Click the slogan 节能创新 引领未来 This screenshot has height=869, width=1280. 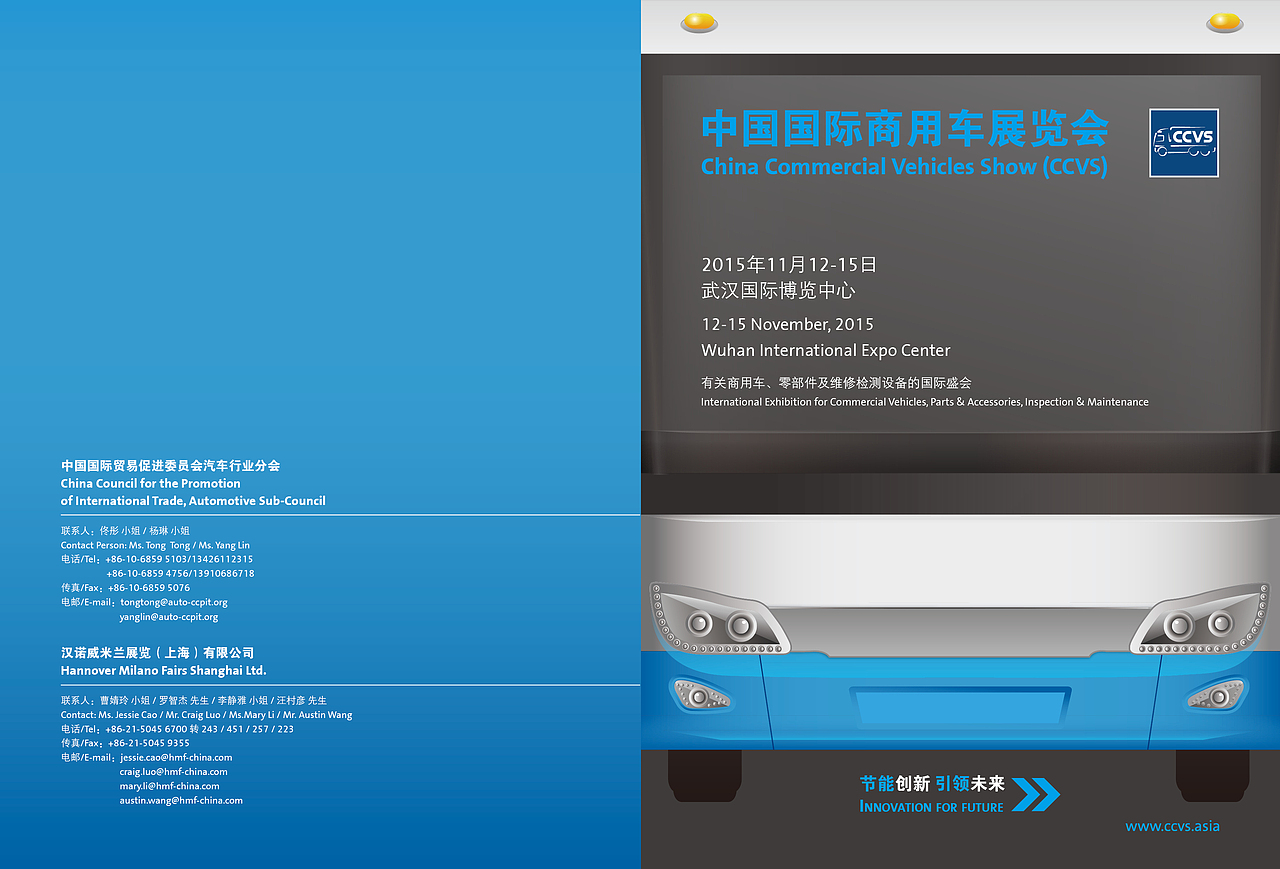(x=932, y=784)
